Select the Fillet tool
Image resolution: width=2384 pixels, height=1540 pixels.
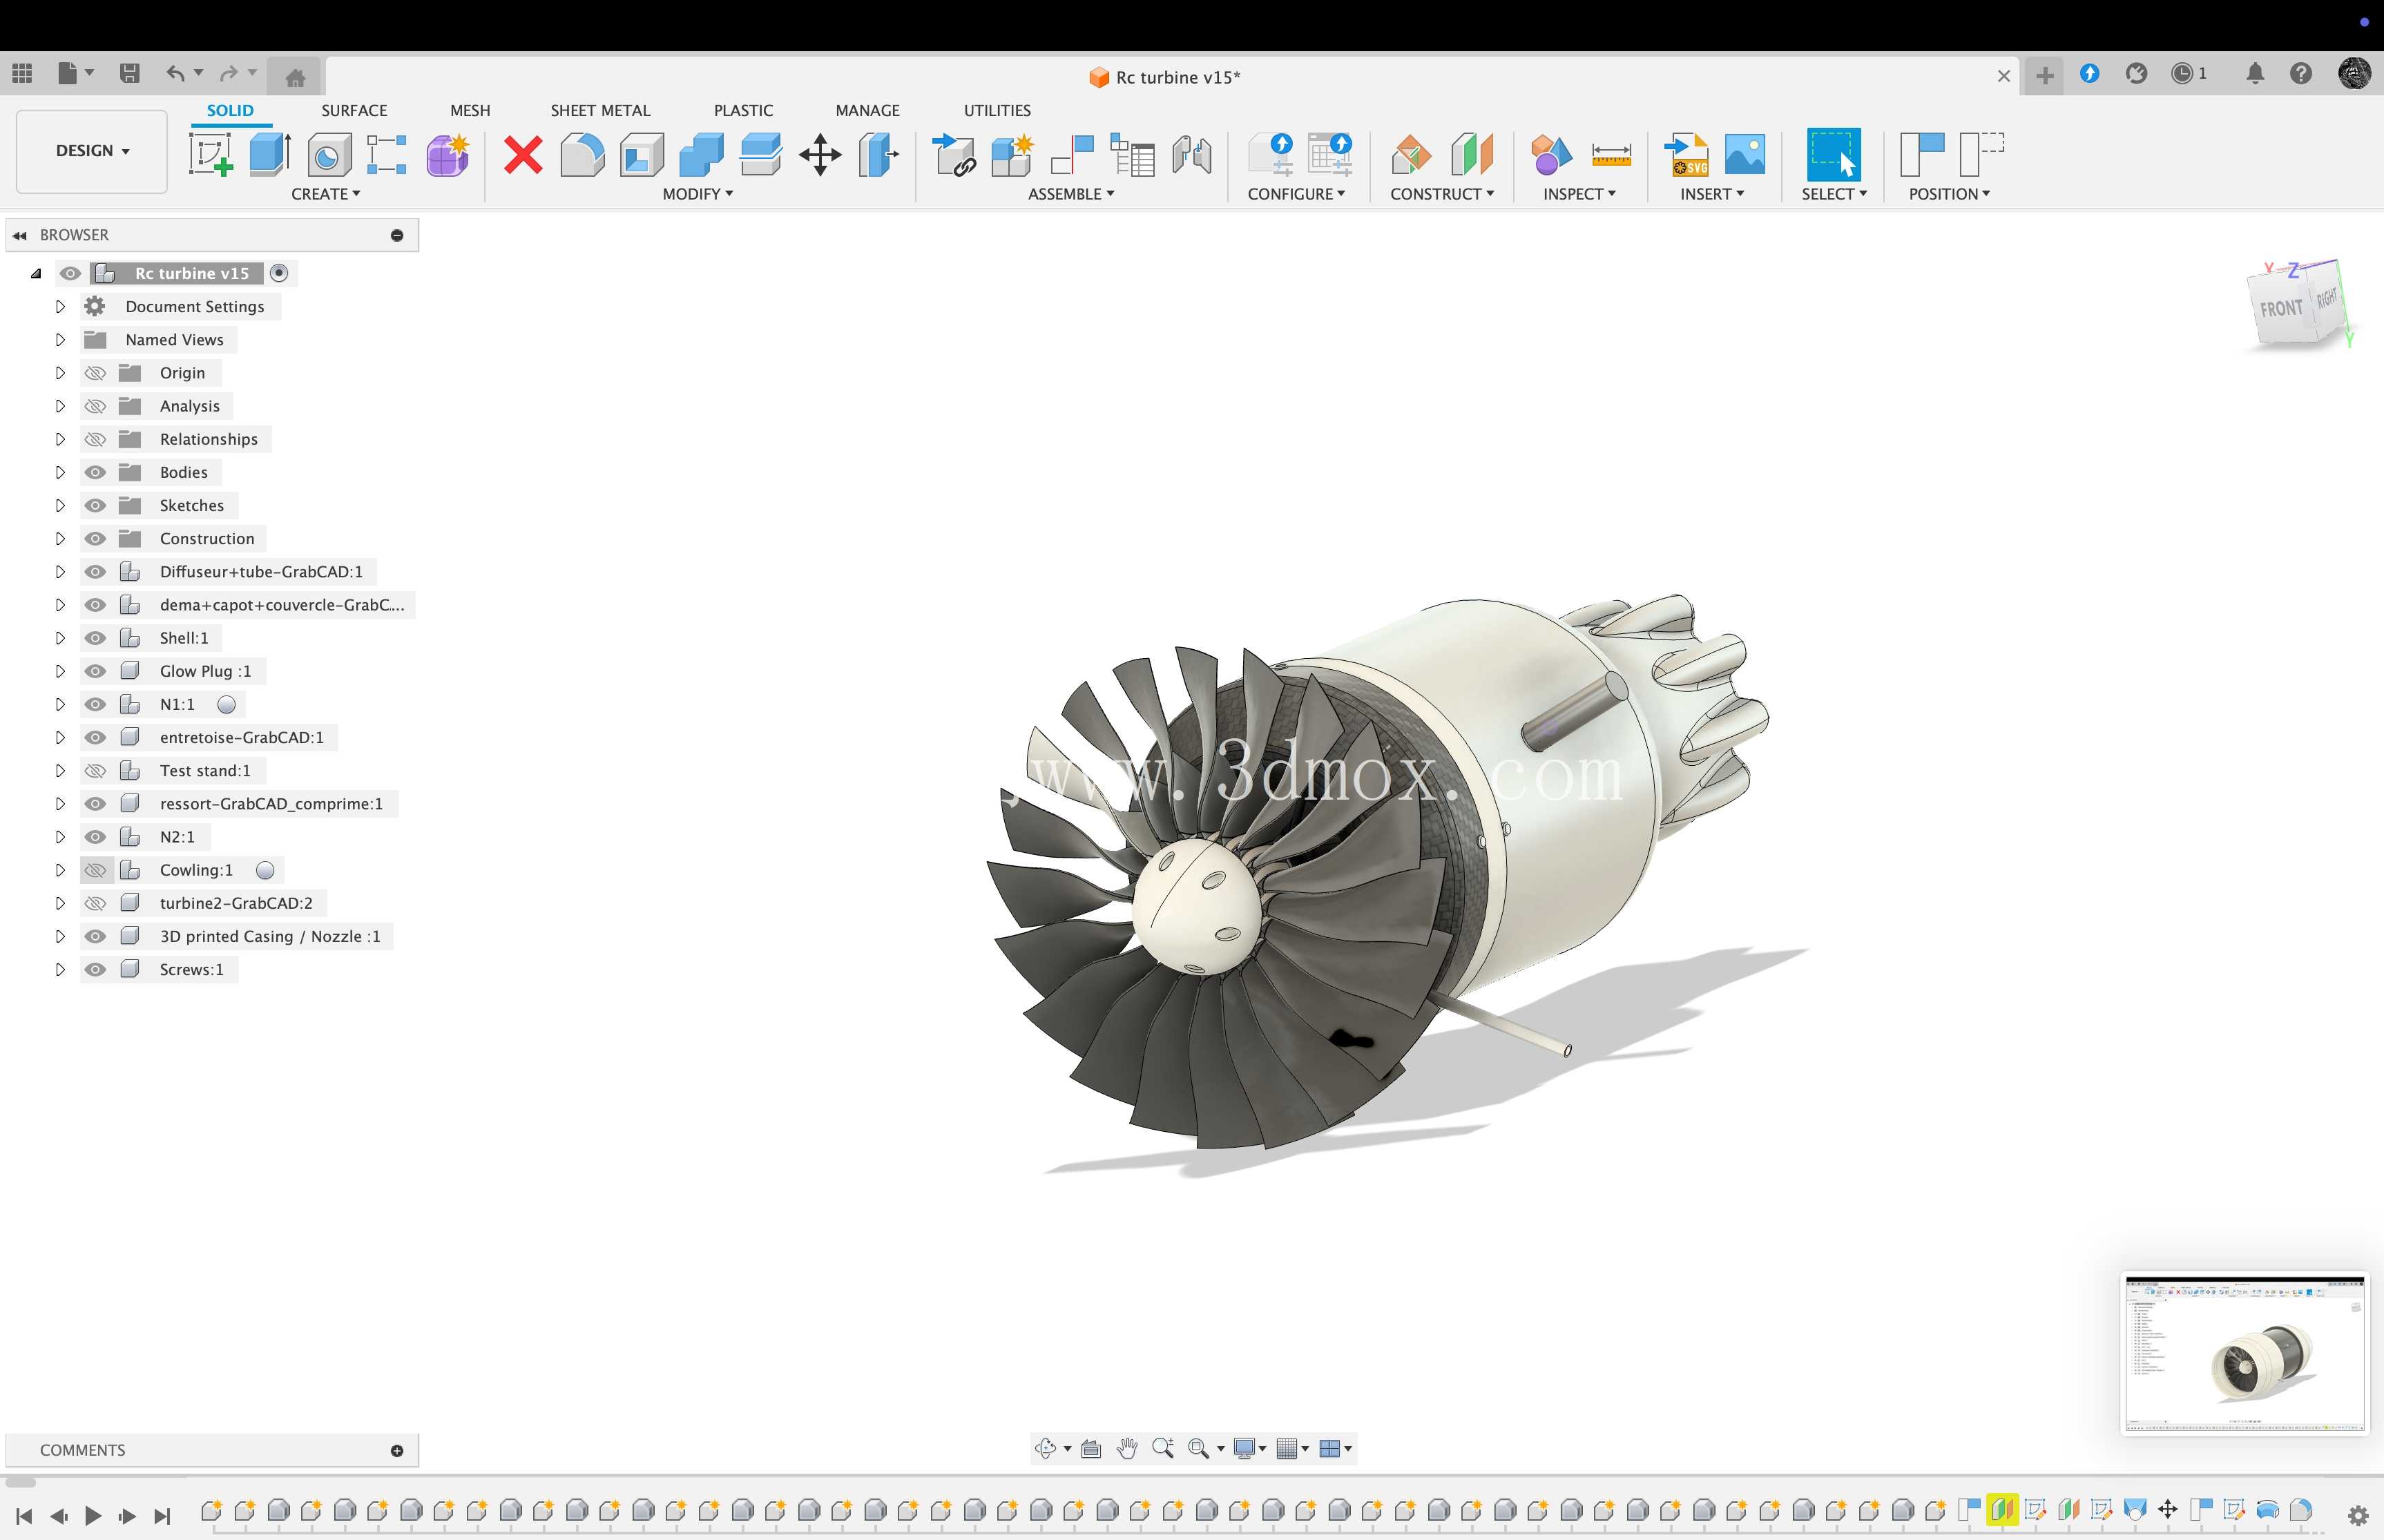(x=582, y=155)
